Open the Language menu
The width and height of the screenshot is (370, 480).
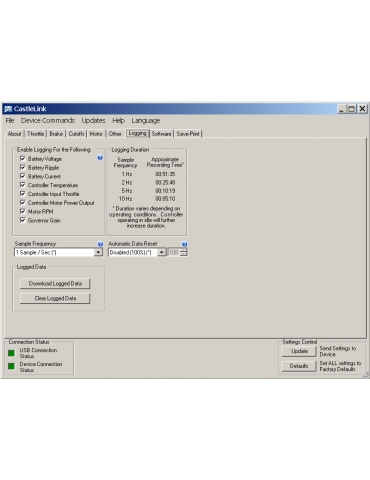(x=146, y=121)
